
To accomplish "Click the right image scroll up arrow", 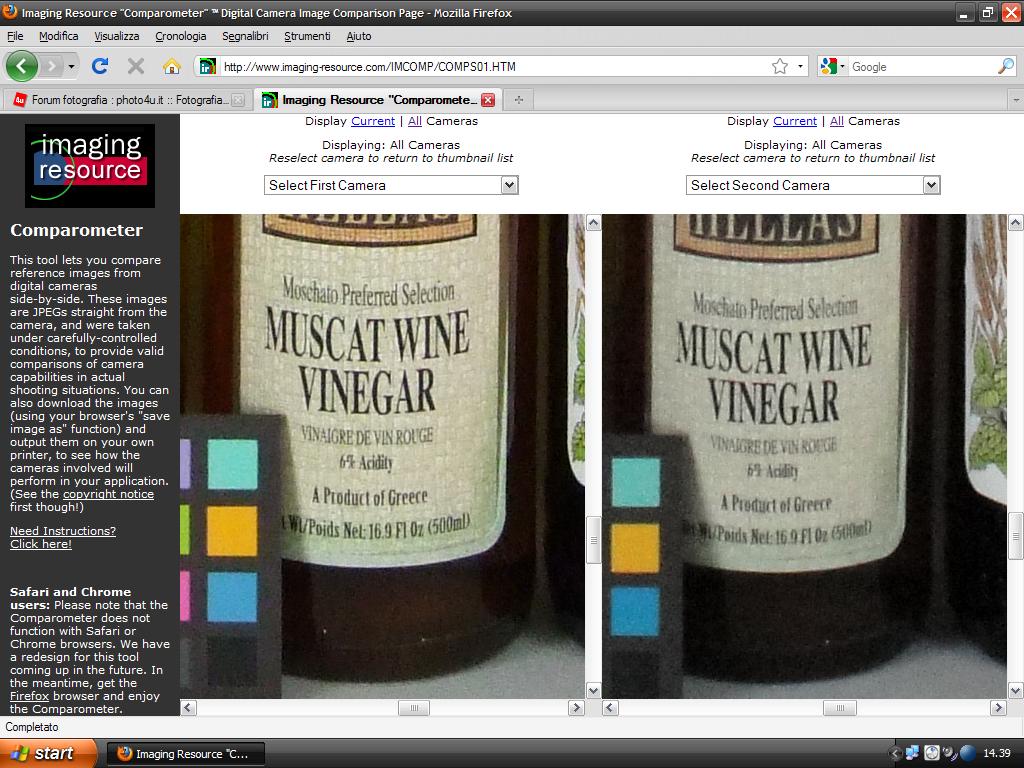I will click(1016, 223).
